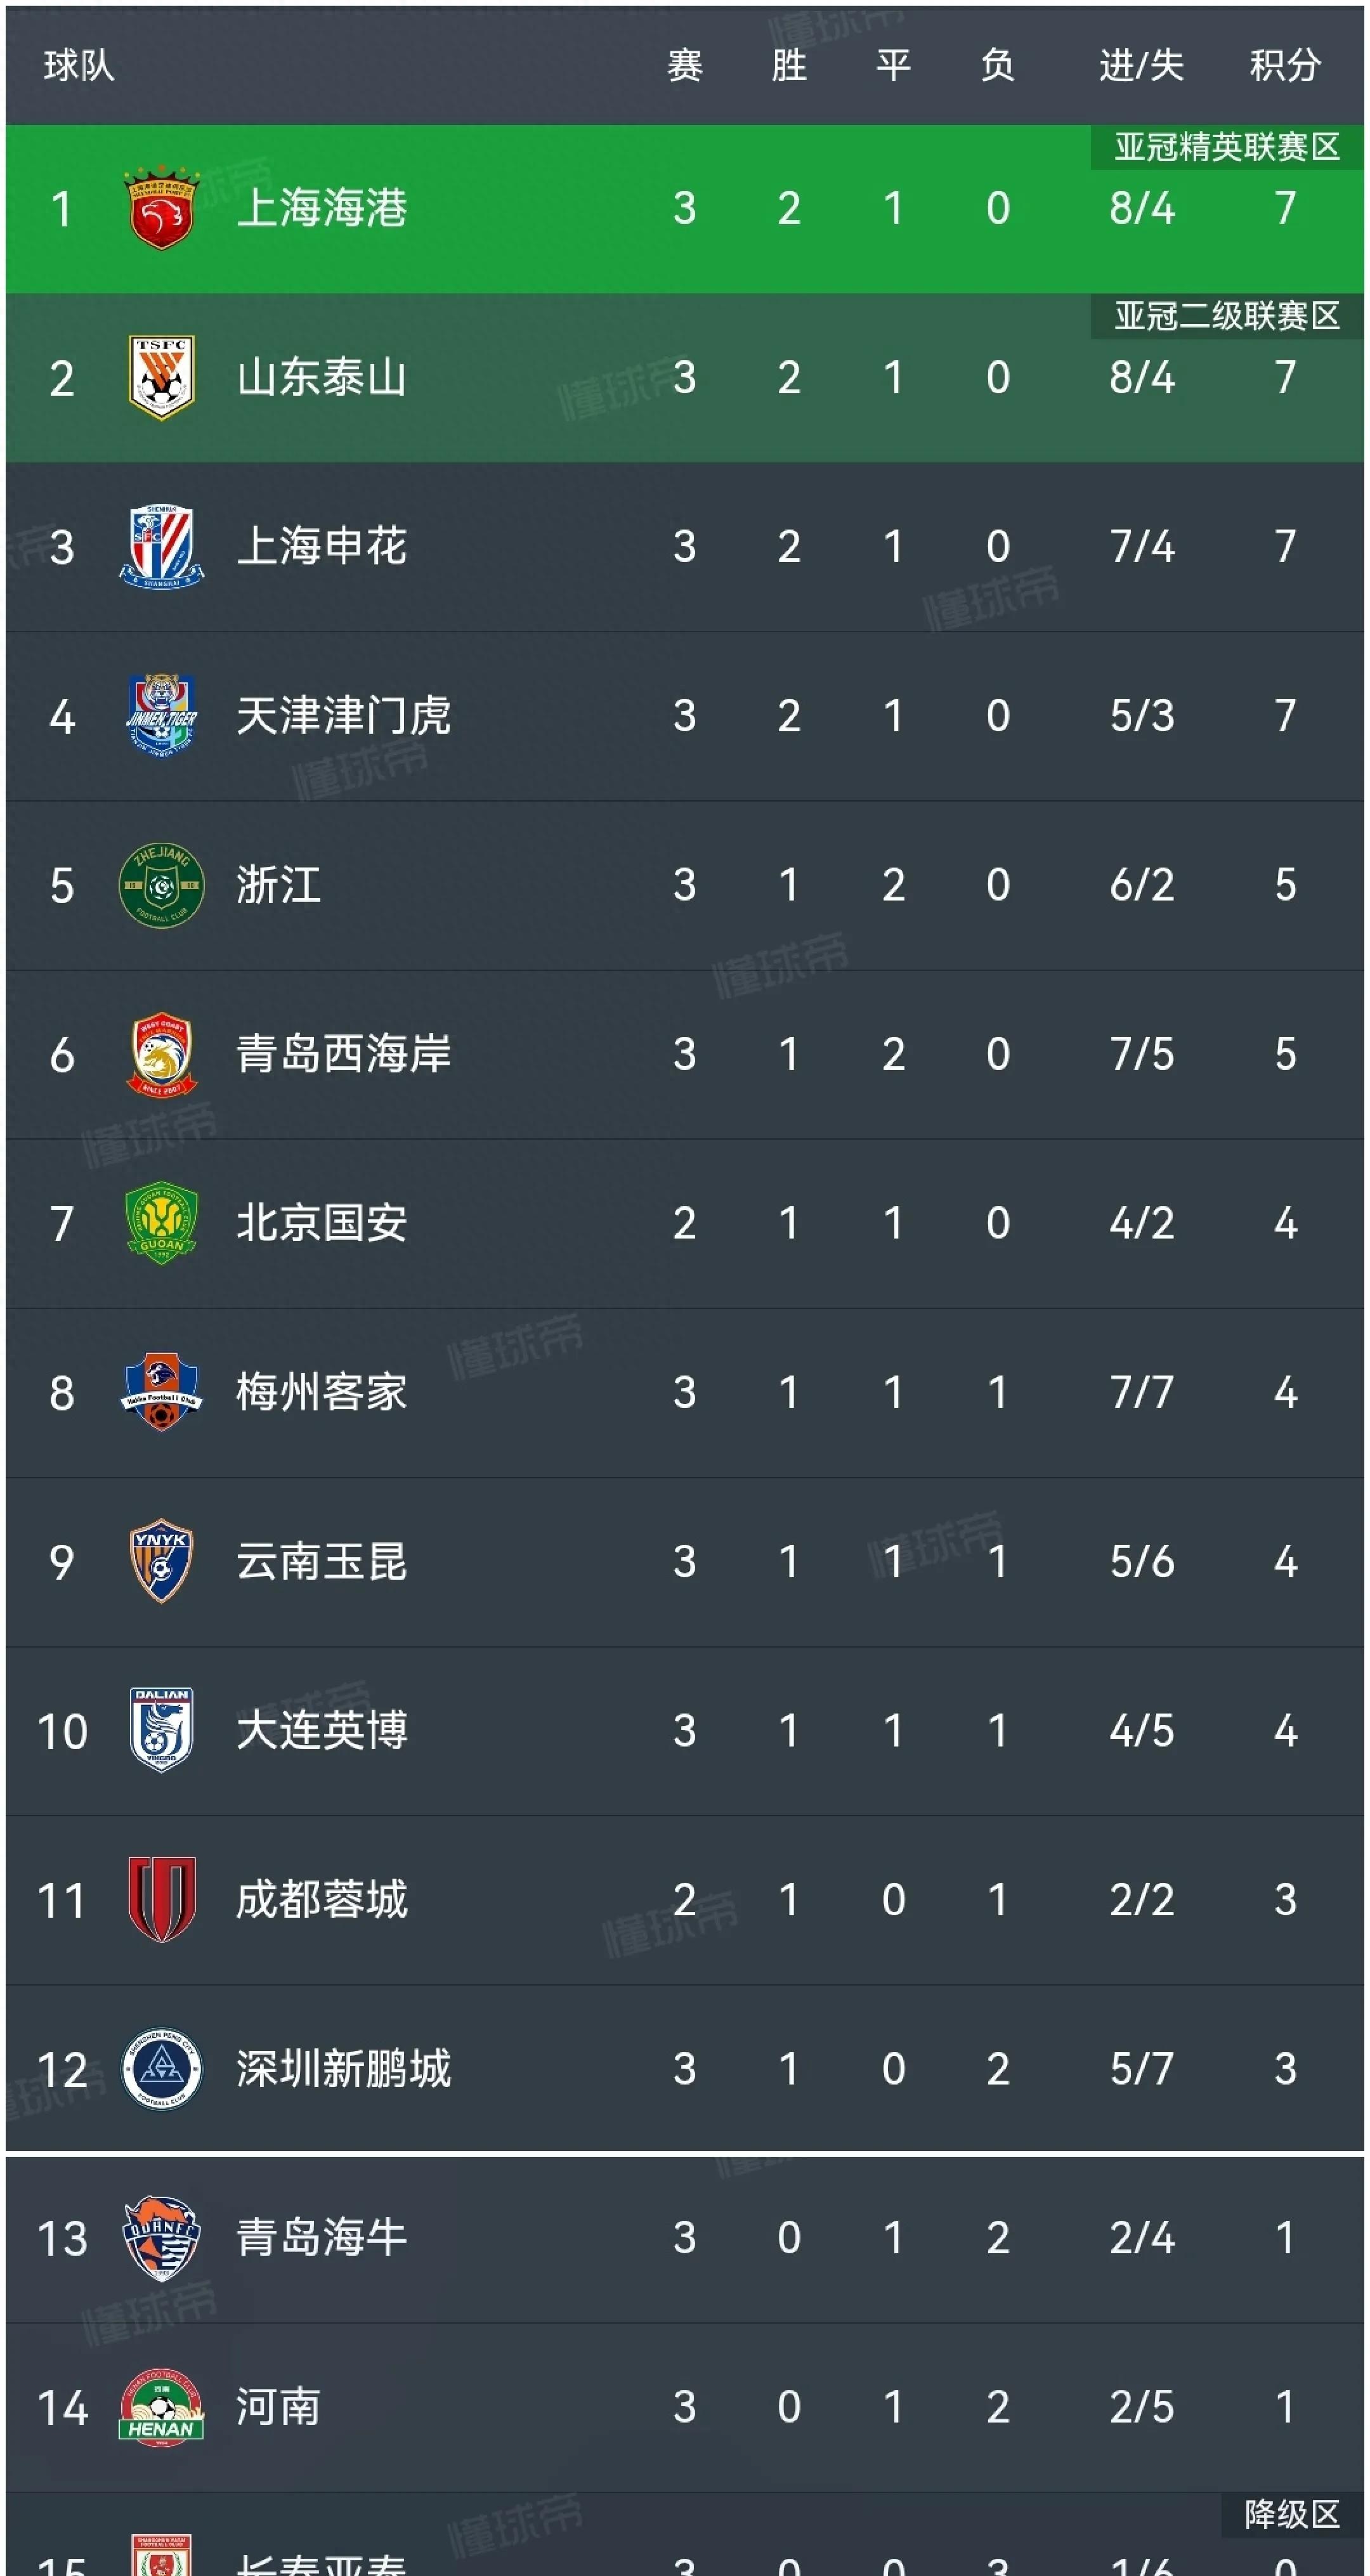The image size is (1370, 2576).
Task: Select the green Zhejiang club emblem
Action: coord(161,885)
